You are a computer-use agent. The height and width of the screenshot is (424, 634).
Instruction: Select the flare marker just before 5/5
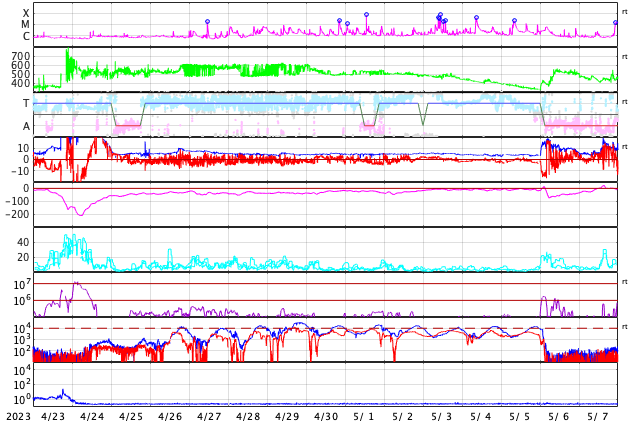pos(514,21)
